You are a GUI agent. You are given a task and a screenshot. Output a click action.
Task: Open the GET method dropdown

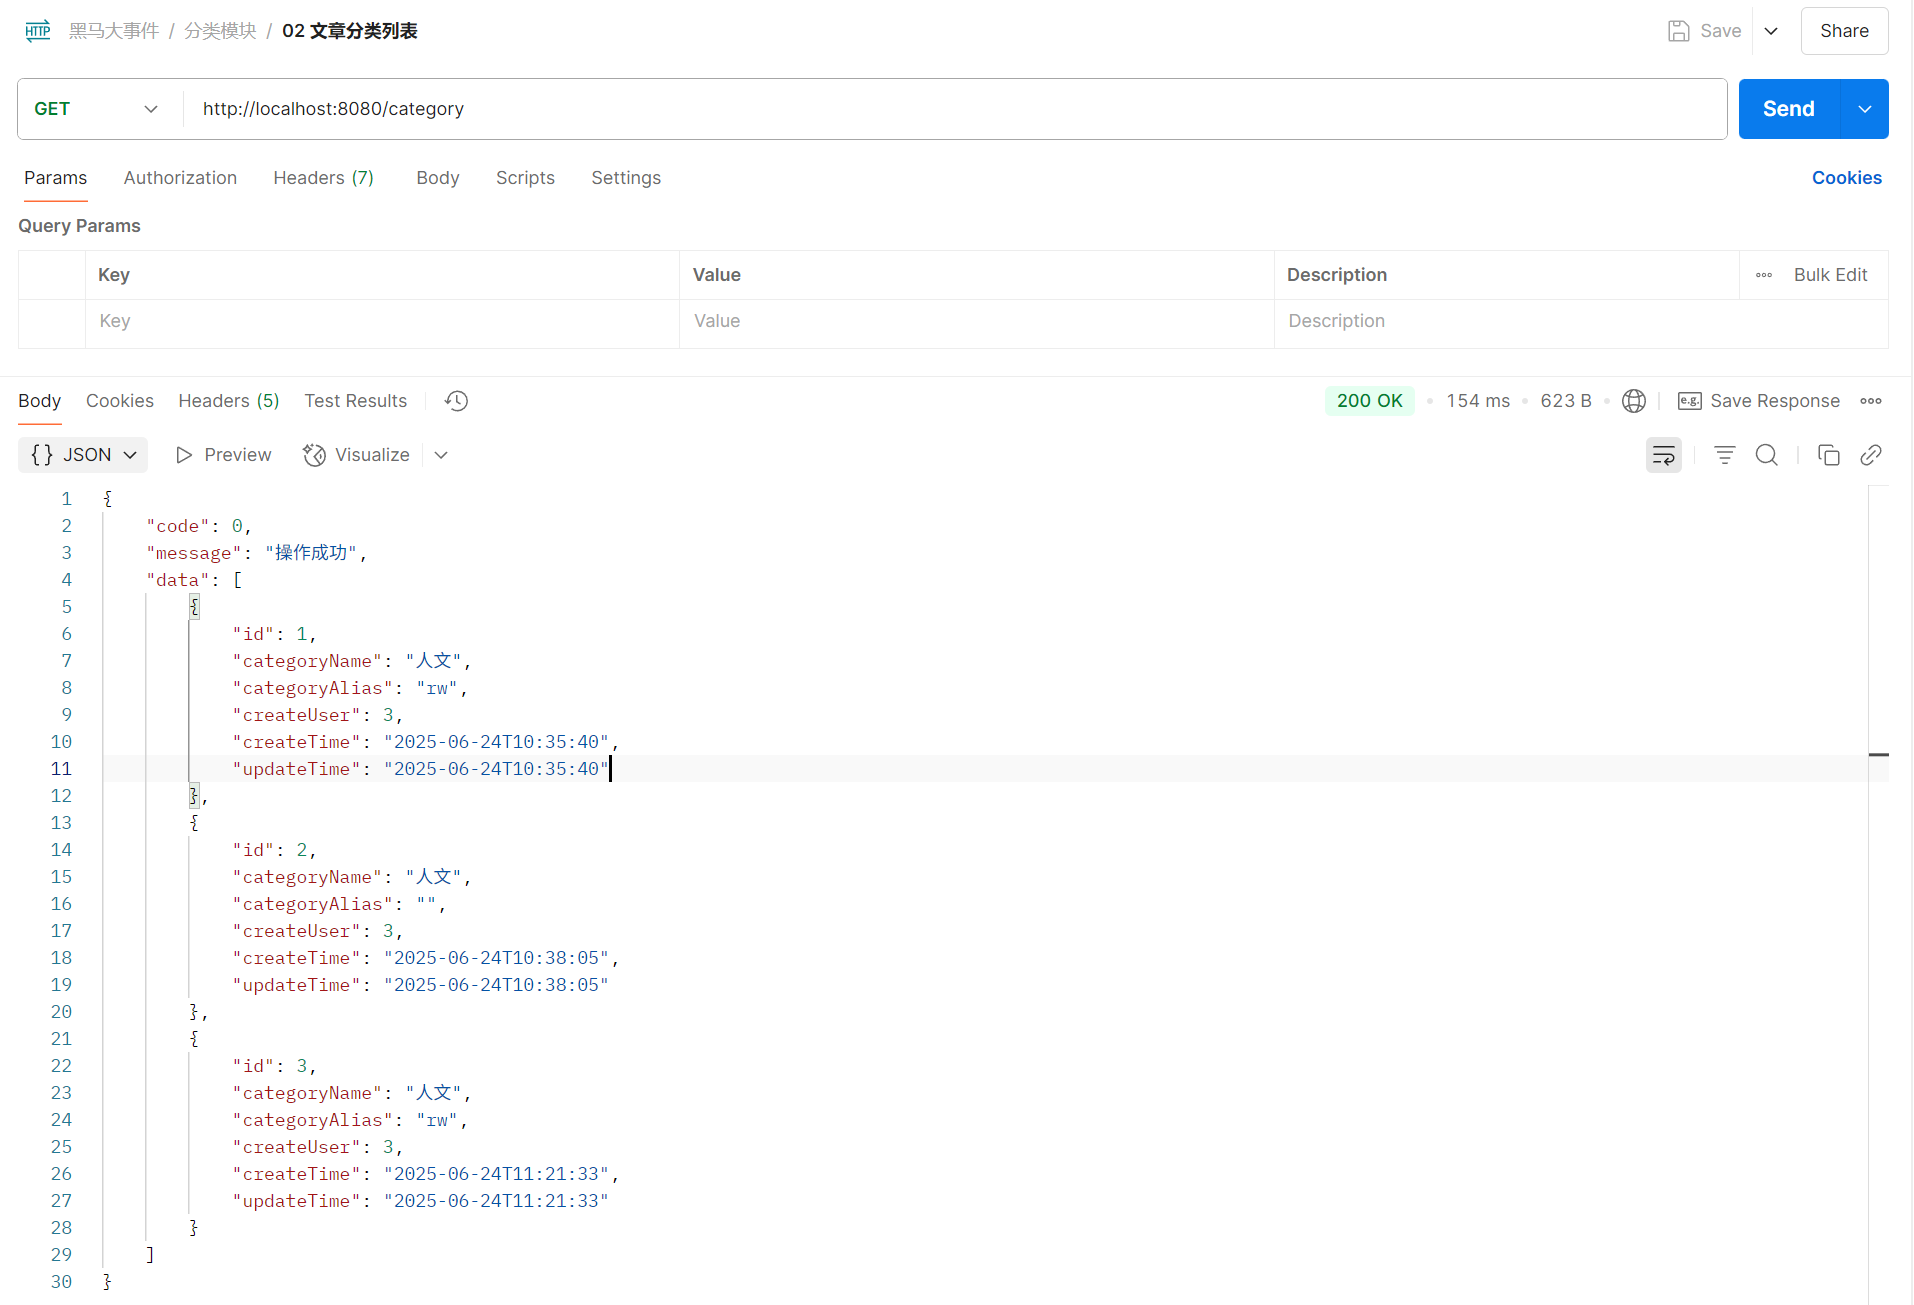point(97,109)
